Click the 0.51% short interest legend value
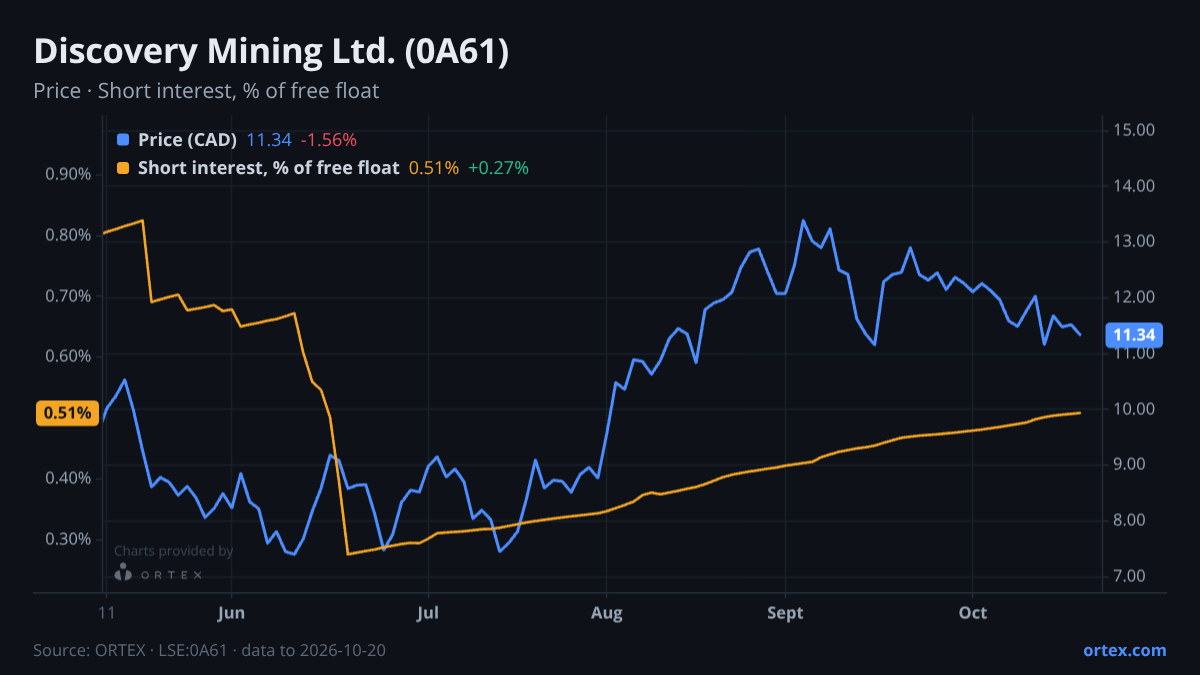Viewport: 1200px width, 675px height. pos(434,168)
